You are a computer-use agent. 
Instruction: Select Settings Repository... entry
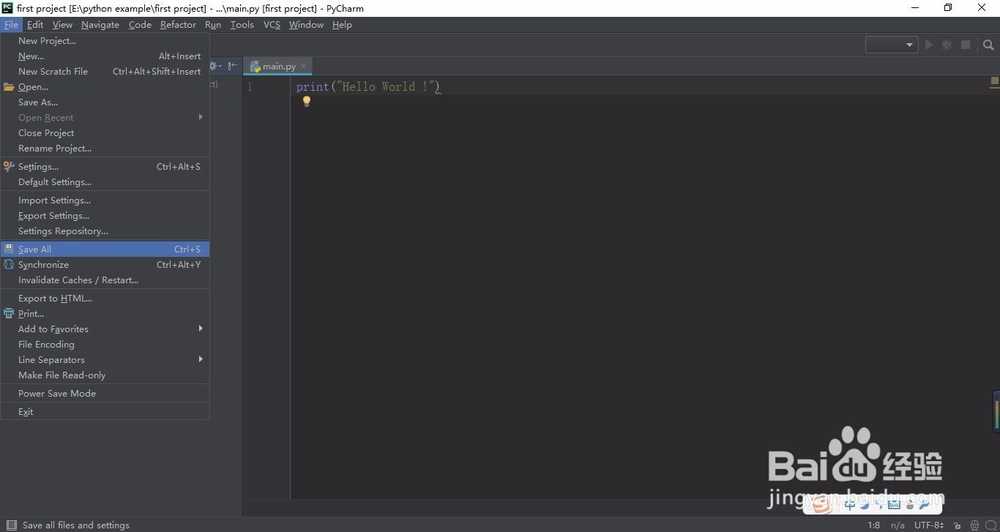pyautogui.click(x=105, y=231)
